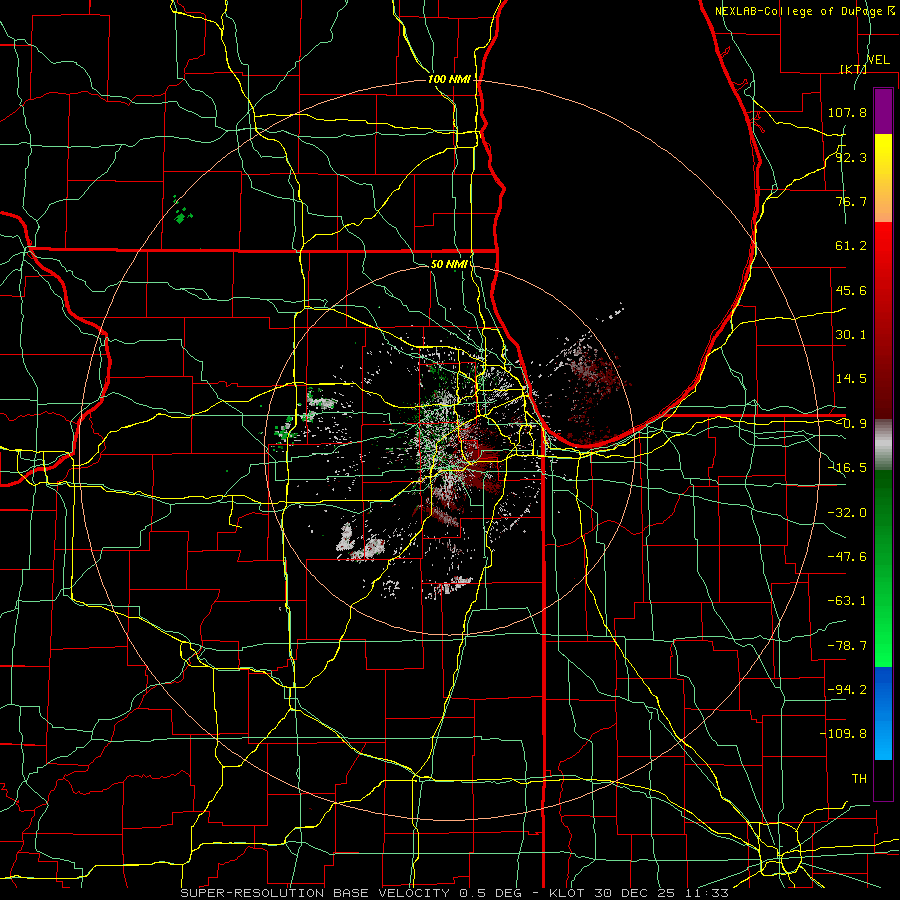
Task: Click the 76.7 scale value
Action: click(851, 201)
